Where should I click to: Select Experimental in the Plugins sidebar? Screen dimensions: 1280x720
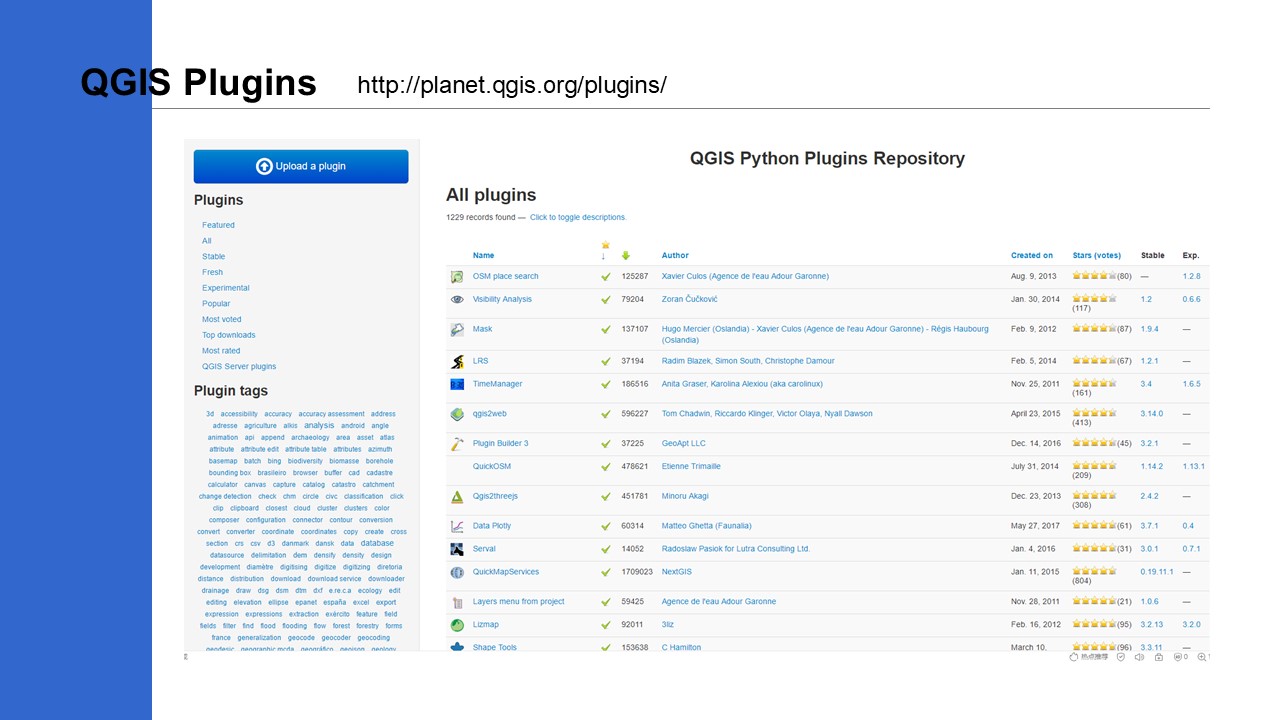click(x=226, y=288)
